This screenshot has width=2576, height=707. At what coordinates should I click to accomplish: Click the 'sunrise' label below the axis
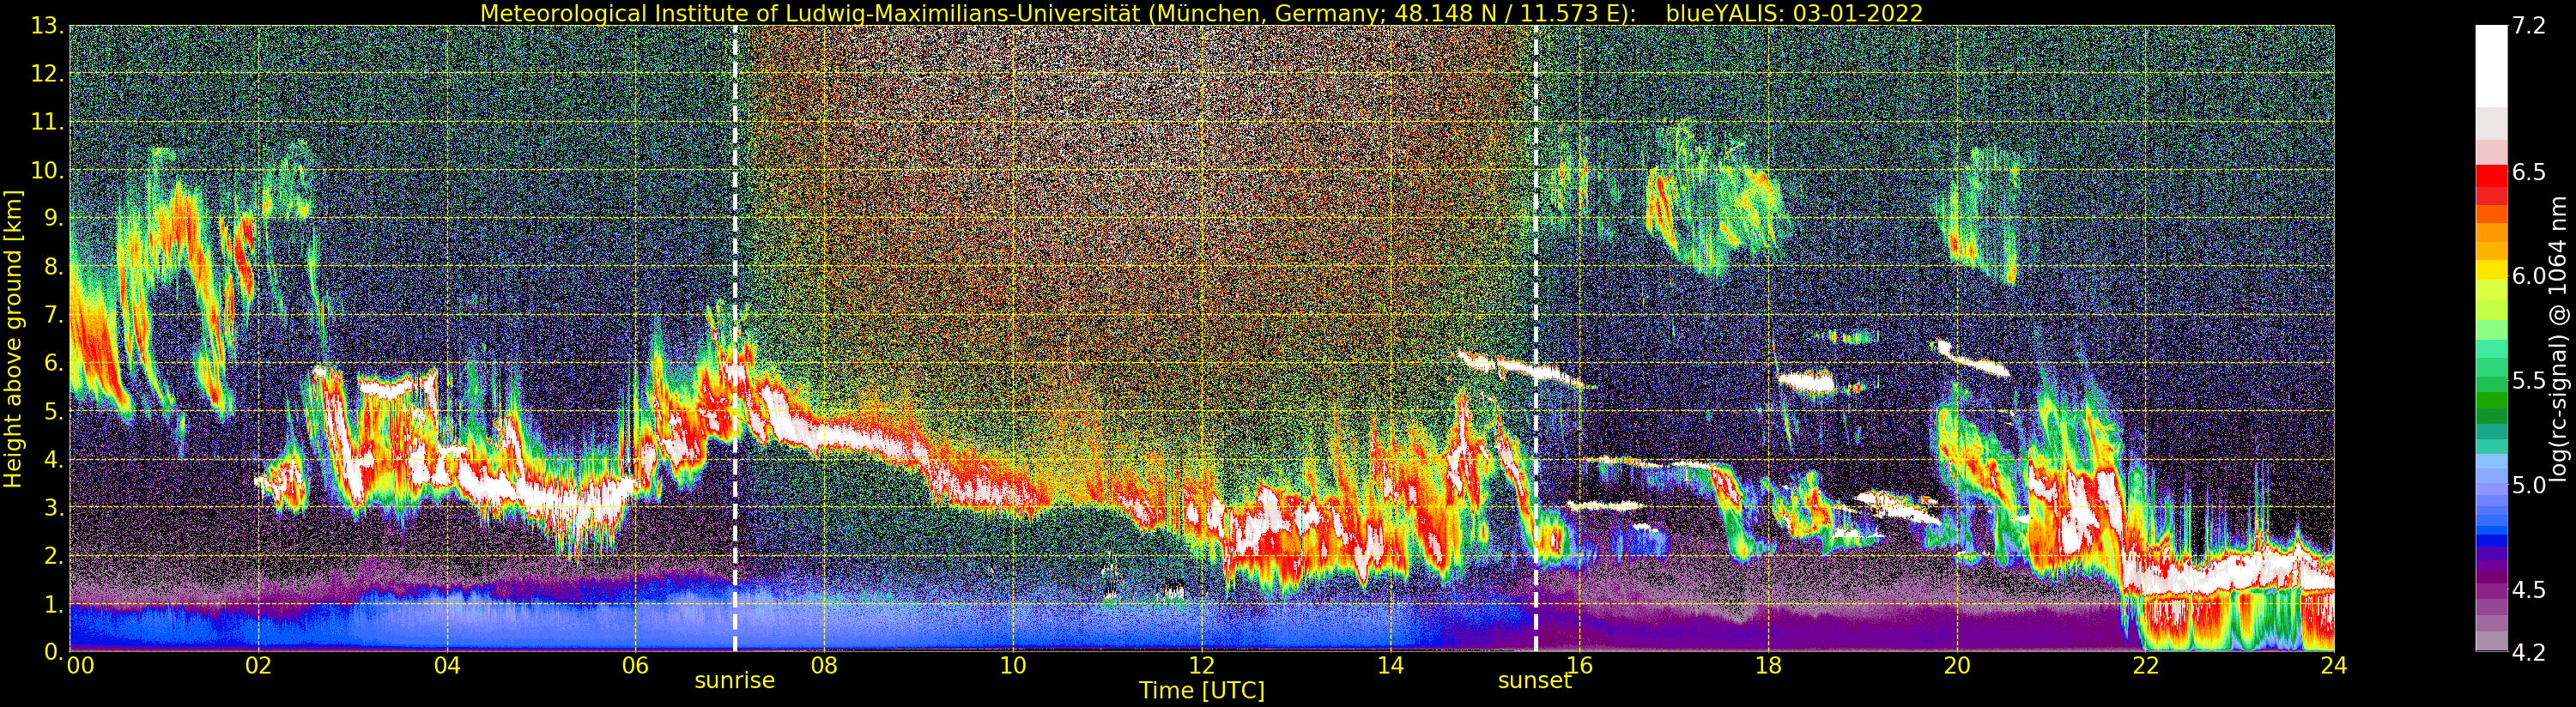(x=735, y=681)
